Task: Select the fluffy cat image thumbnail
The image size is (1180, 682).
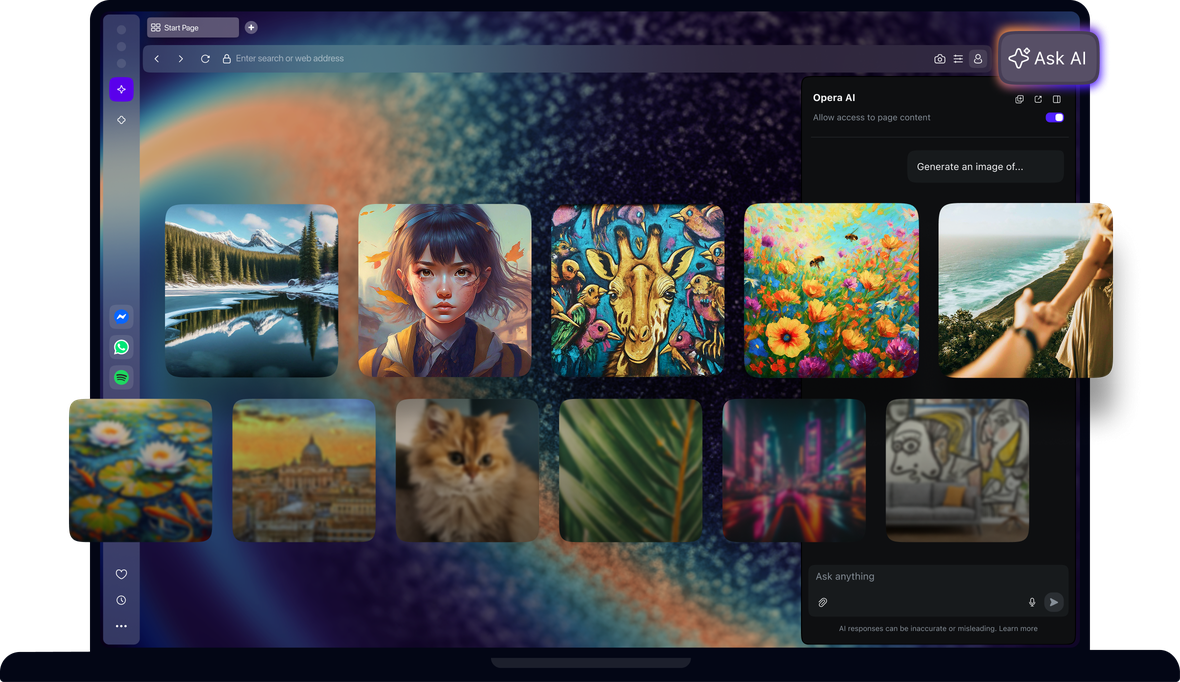Action: click(467, 470)
